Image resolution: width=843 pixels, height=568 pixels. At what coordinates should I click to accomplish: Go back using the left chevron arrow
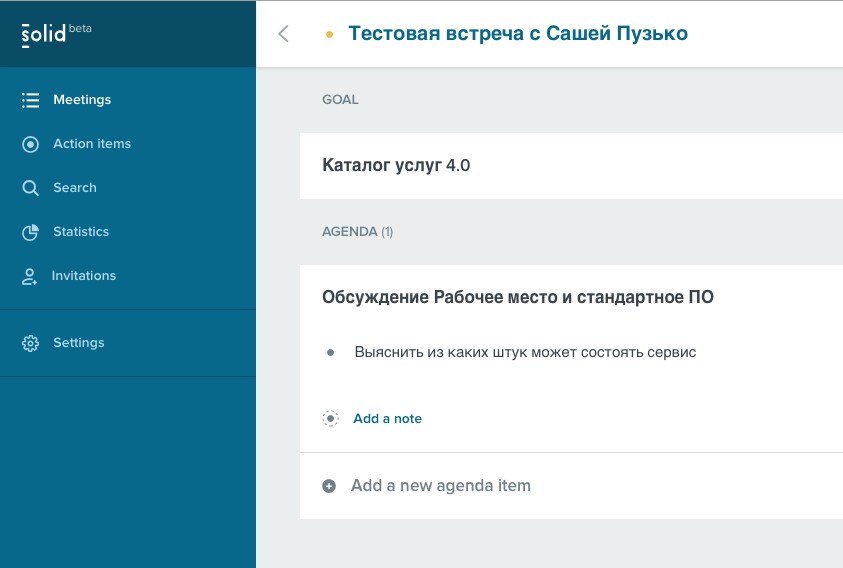pyautogui.click(x=283, y=33)
